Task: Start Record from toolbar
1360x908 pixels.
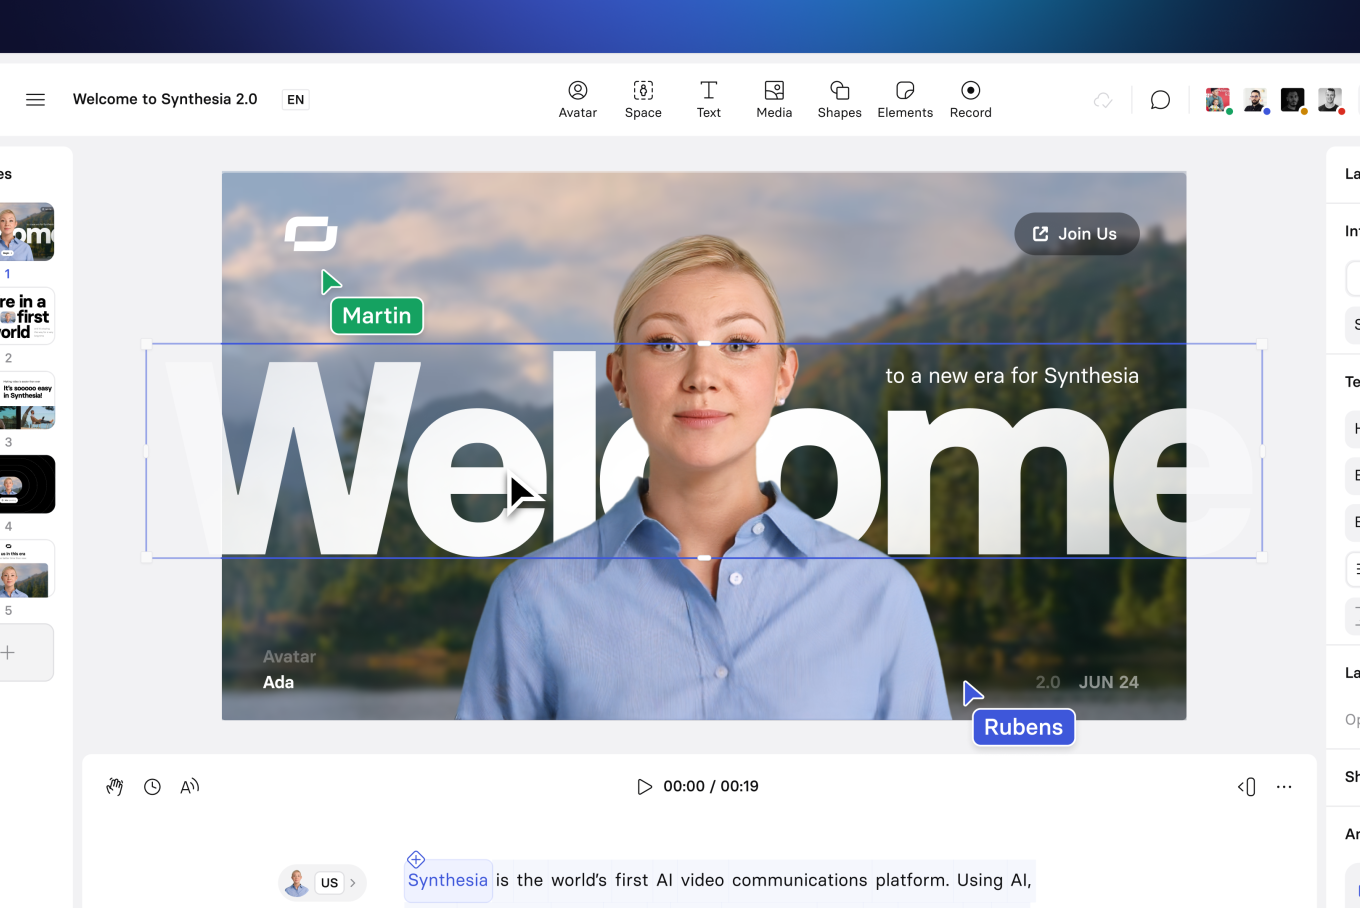Action: [970, 99]
